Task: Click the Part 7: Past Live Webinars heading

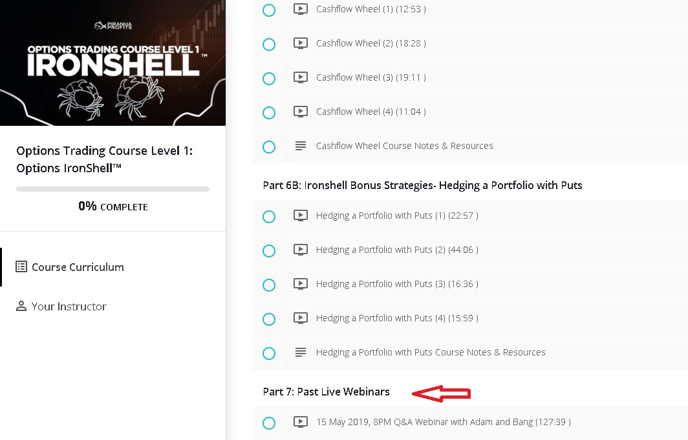Action: point(326,391)
